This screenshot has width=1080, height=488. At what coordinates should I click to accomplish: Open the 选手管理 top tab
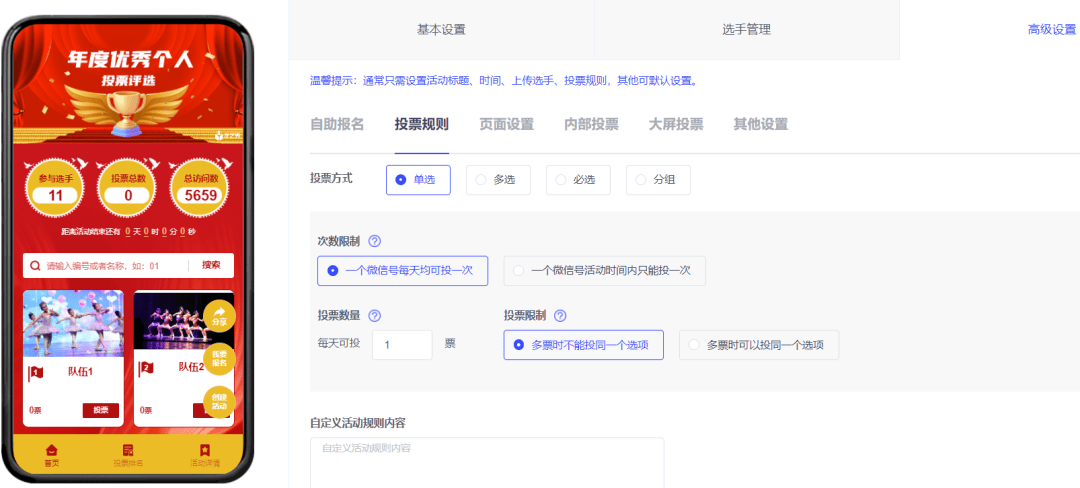(x=746, y=30)
